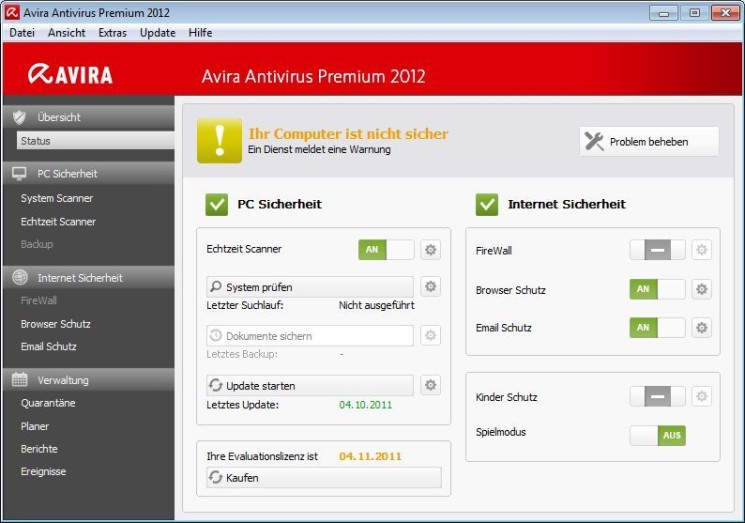Open Update starten settings gear
This screenshot has height=523, width=745.
(x=430, y=385)
